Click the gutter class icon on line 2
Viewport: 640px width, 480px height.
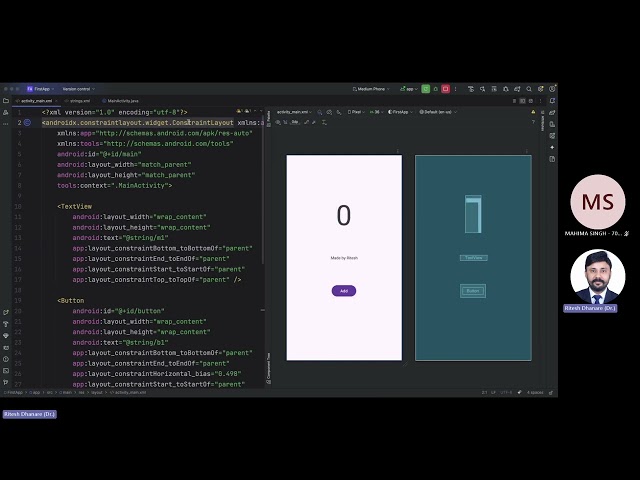[27, 122]
